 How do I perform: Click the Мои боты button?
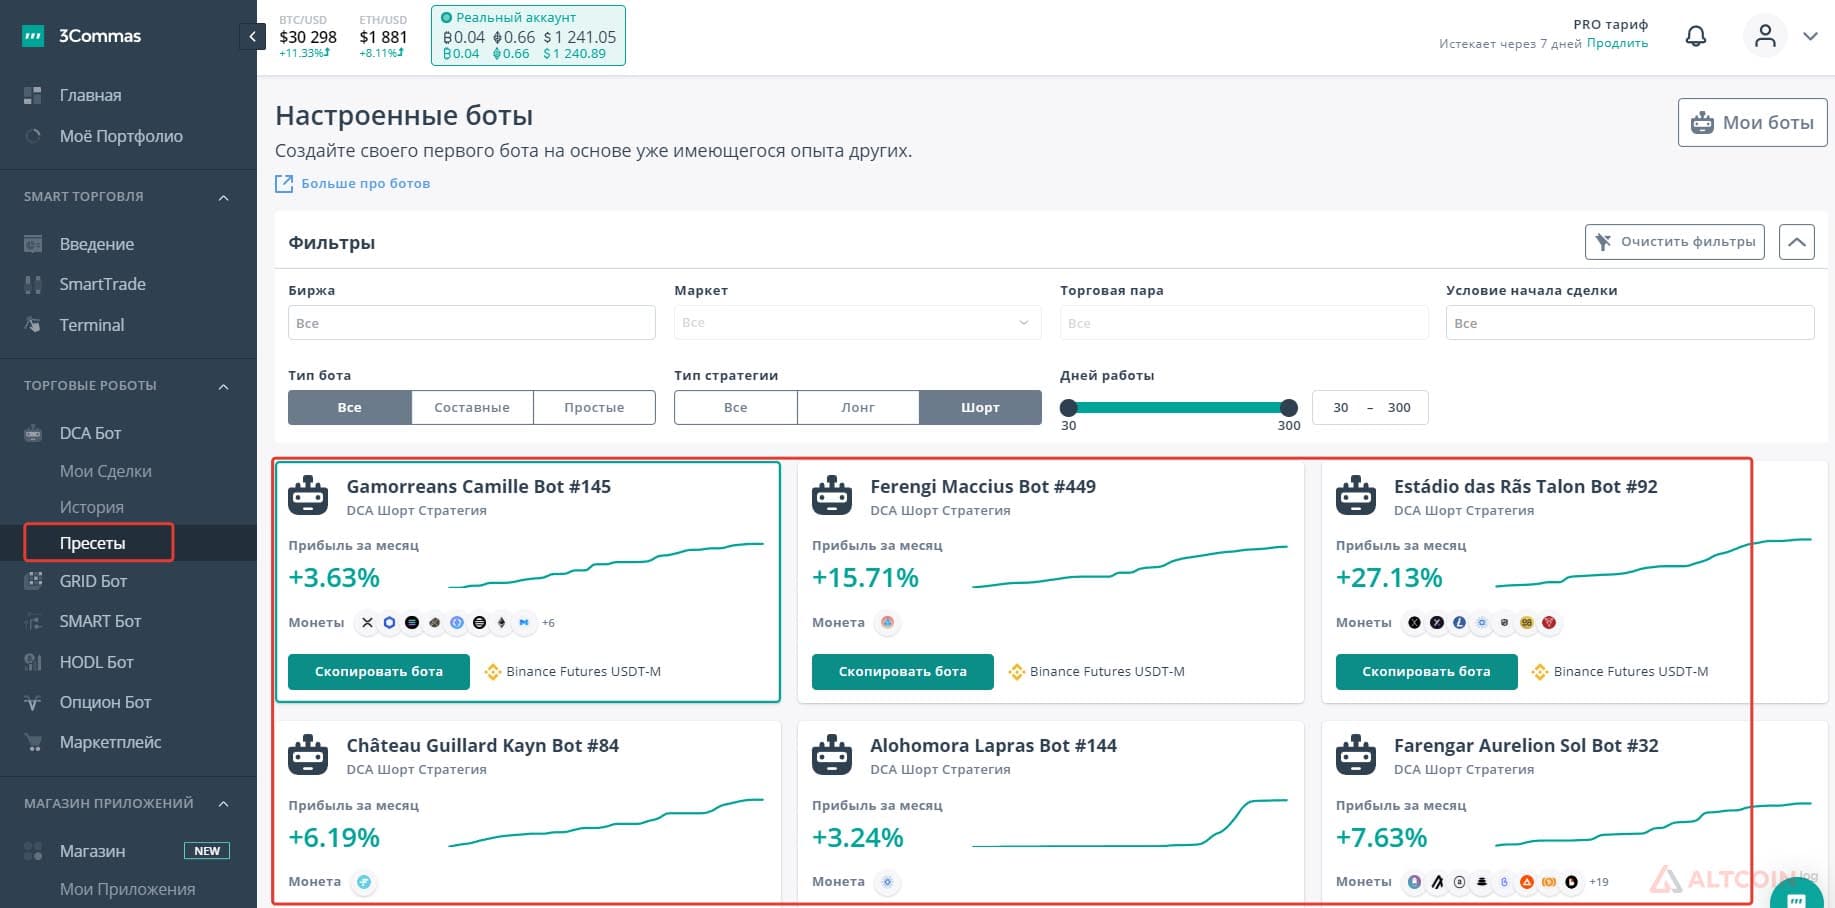coord(1752,123)
